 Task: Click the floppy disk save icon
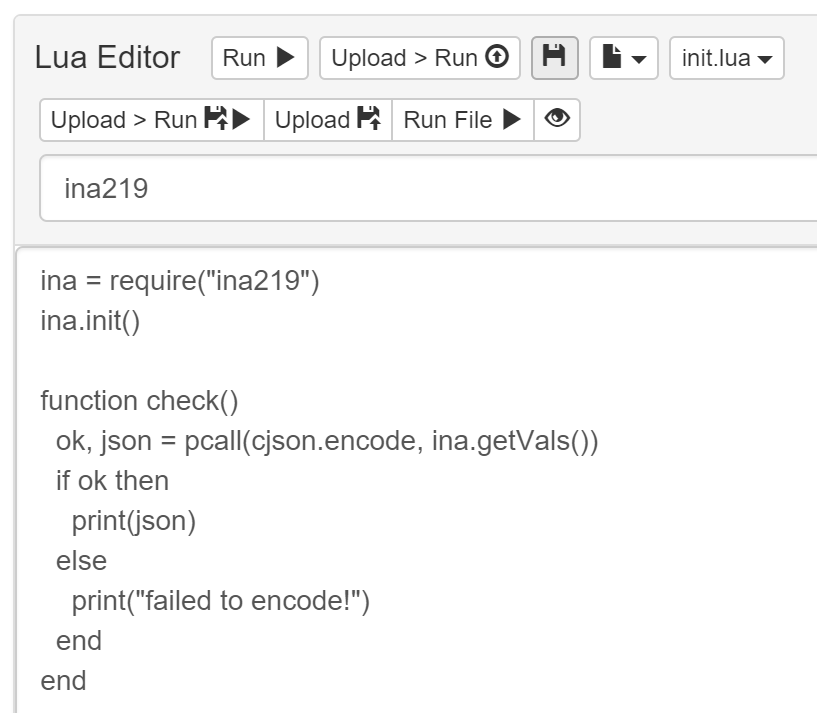click(554, 58)
